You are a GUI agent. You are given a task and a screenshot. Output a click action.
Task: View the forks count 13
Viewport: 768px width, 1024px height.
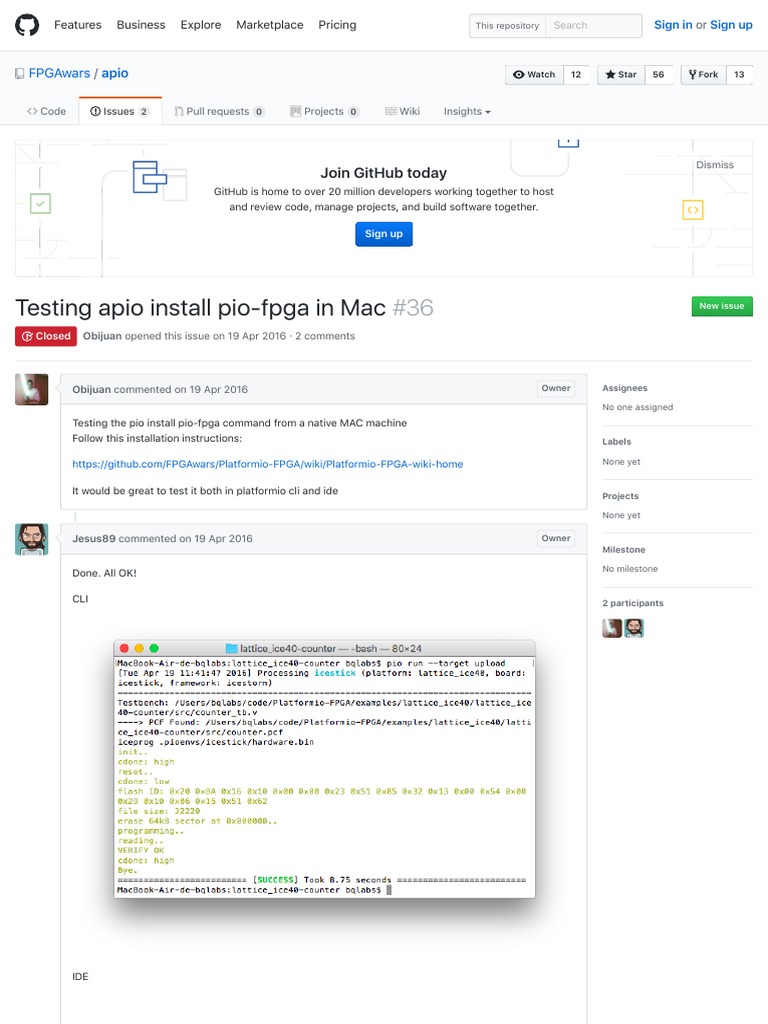739,74
